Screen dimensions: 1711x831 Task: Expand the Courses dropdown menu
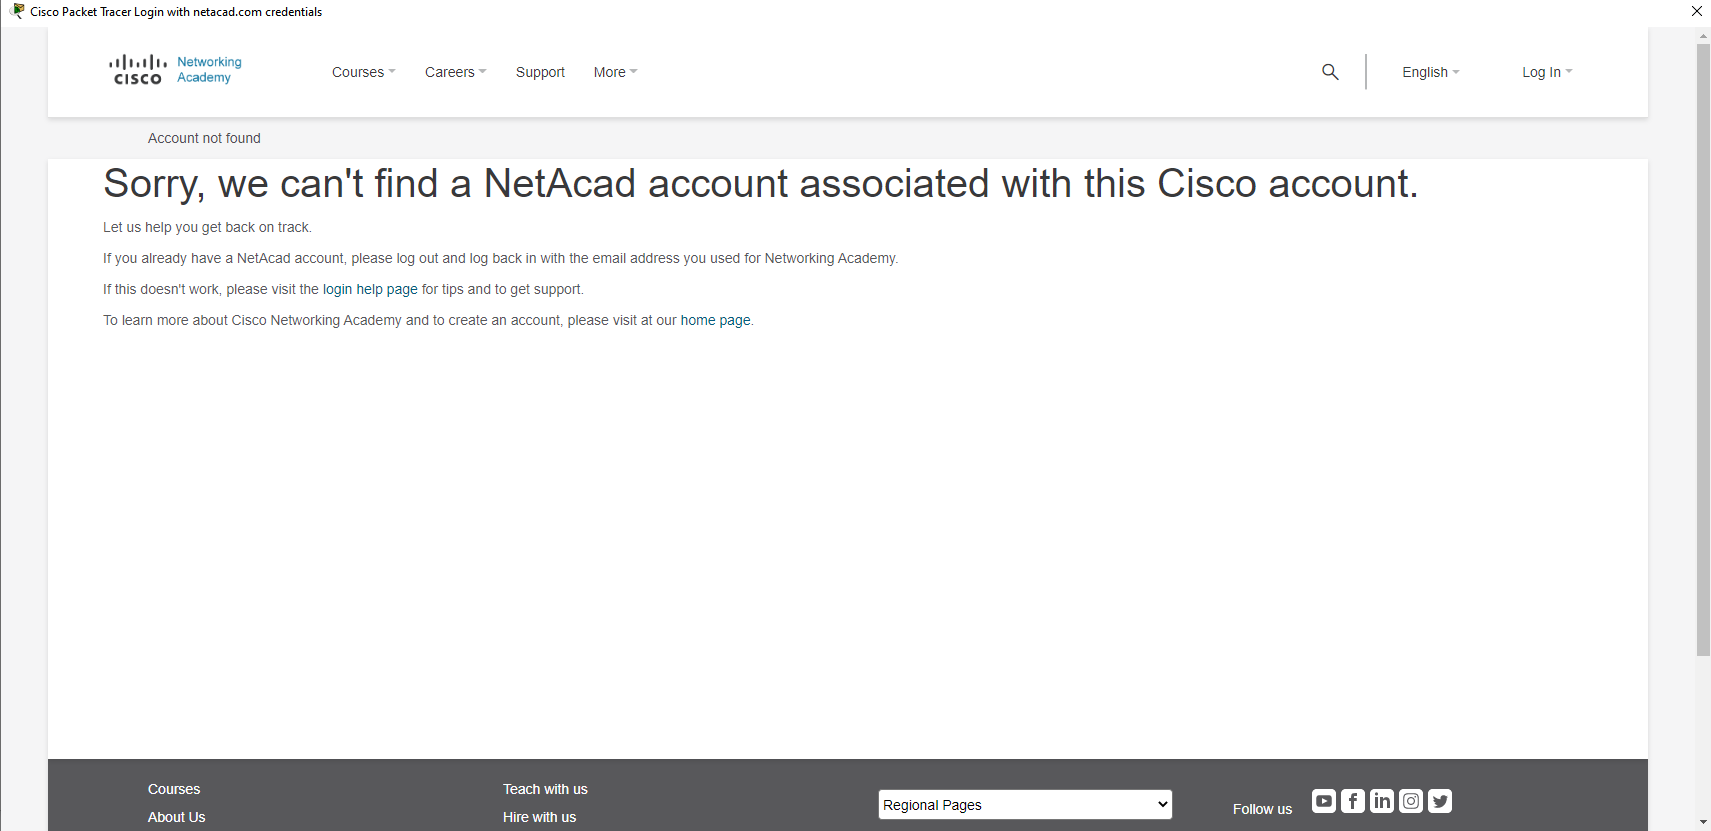(x=363, y=72)
